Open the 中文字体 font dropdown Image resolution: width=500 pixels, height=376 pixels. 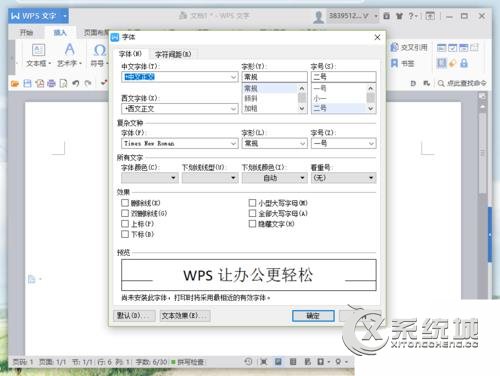coord(234,77)
